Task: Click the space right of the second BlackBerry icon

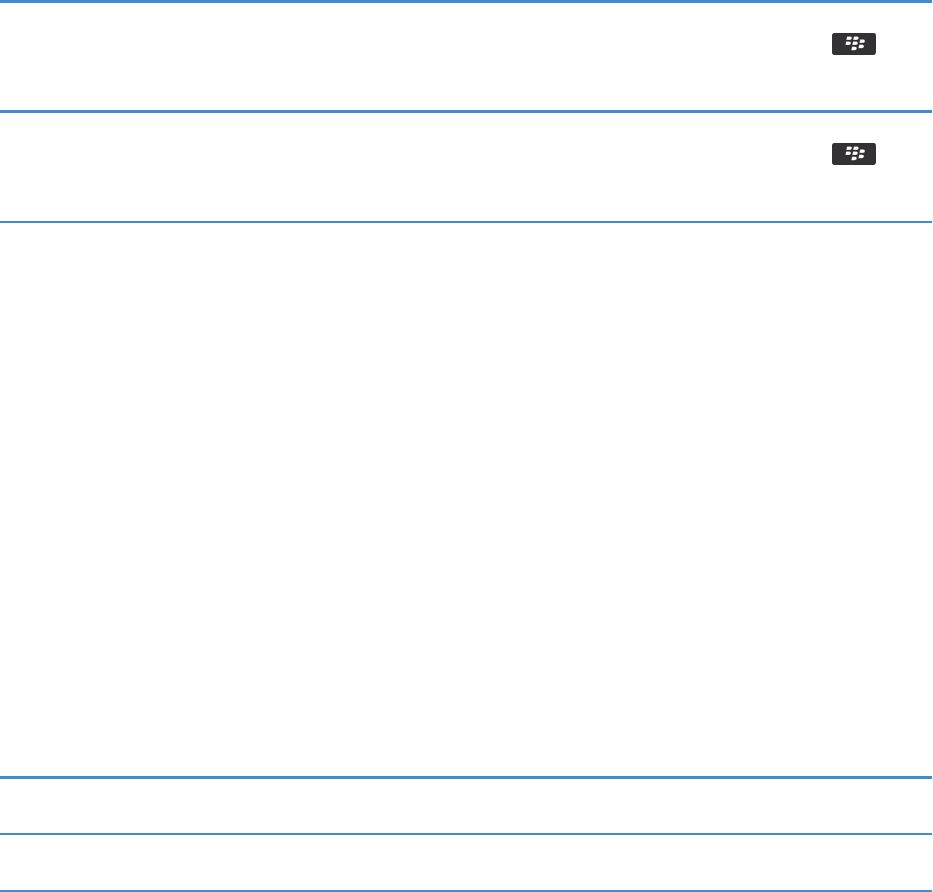Action: point(904,154)
